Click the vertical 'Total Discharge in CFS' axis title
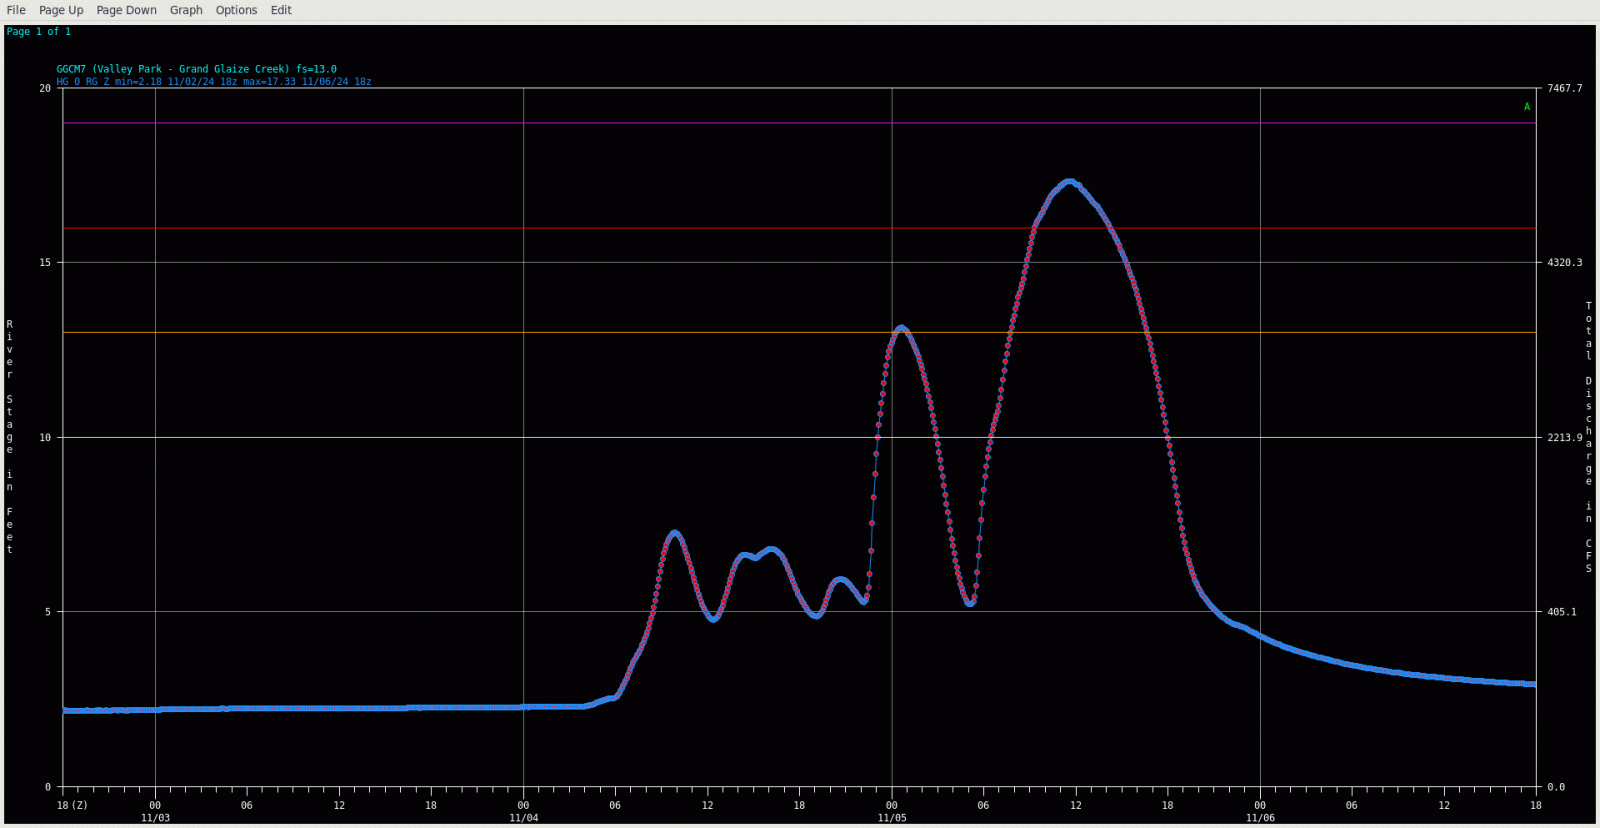1600x828 pixels. coord(1588,437)
